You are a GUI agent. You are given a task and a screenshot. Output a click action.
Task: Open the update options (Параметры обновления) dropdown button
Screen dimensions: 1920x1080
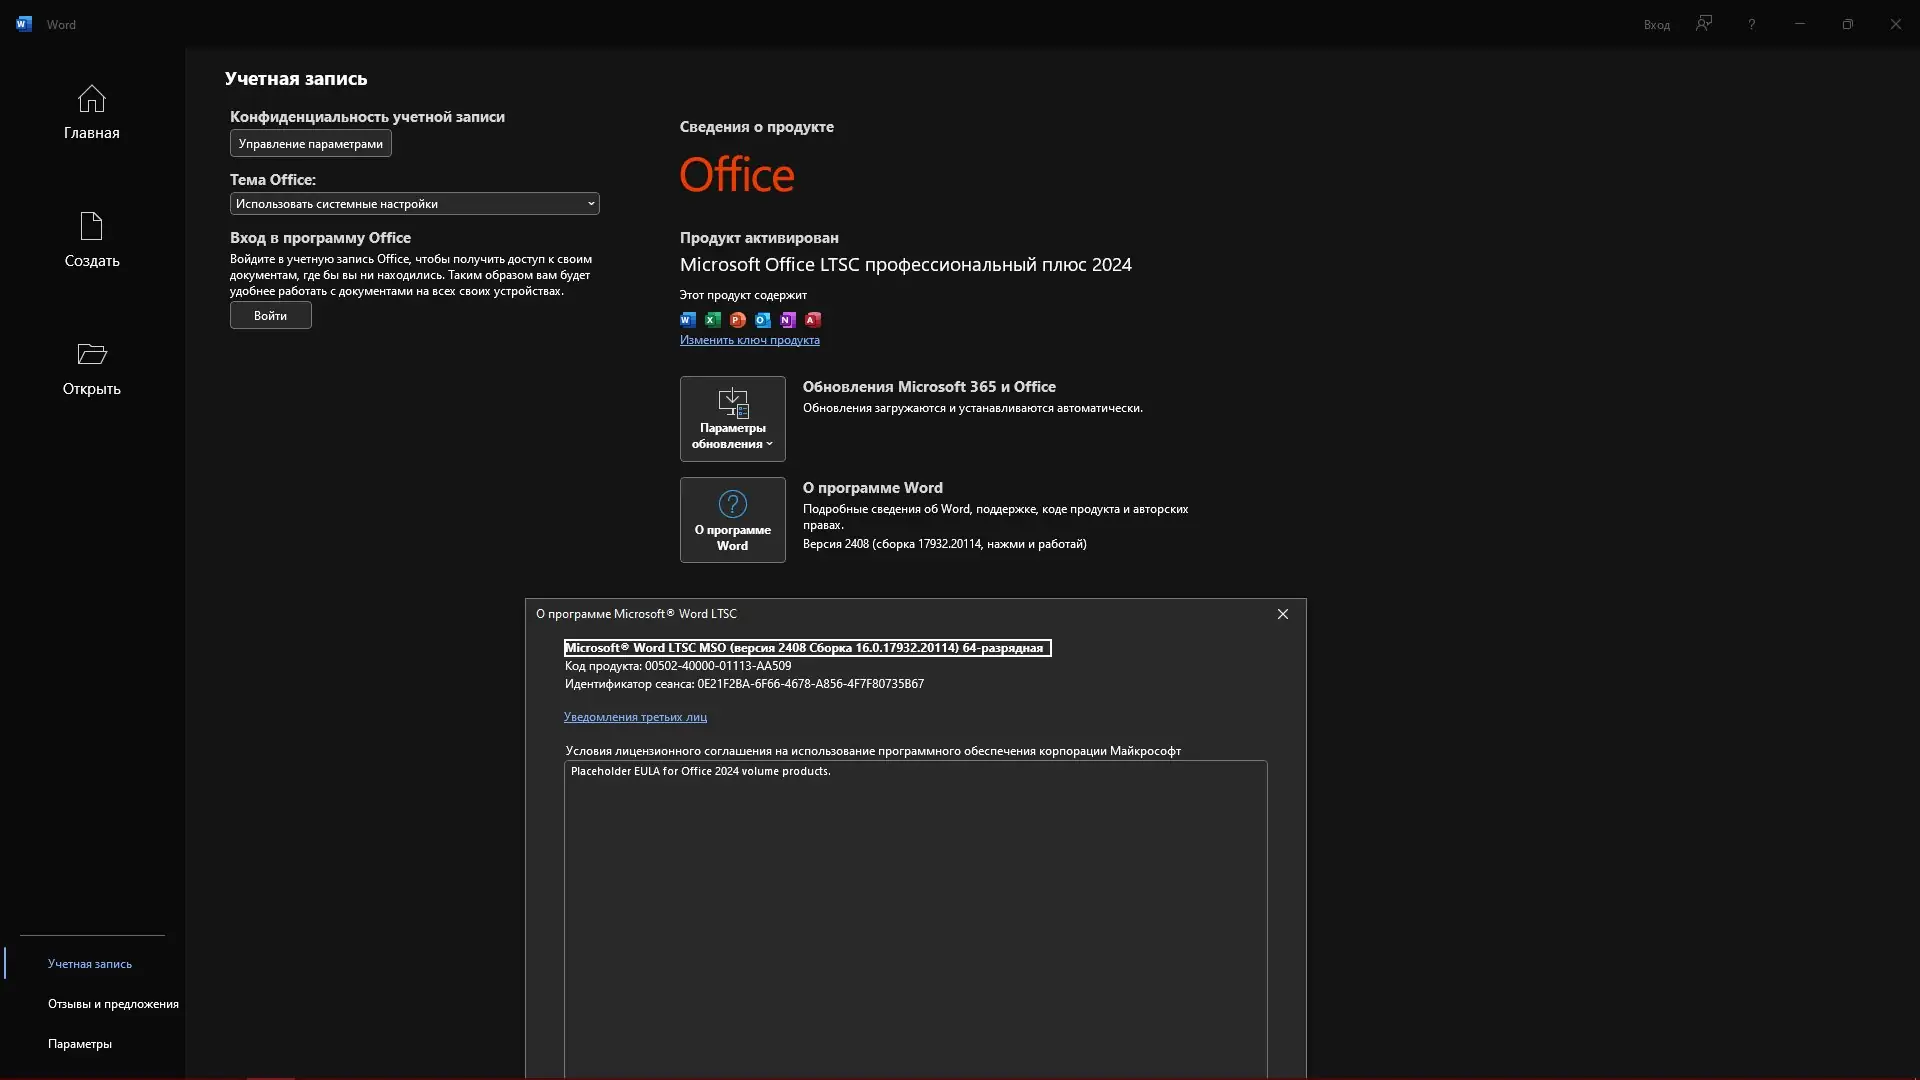[x=732, y=419]
